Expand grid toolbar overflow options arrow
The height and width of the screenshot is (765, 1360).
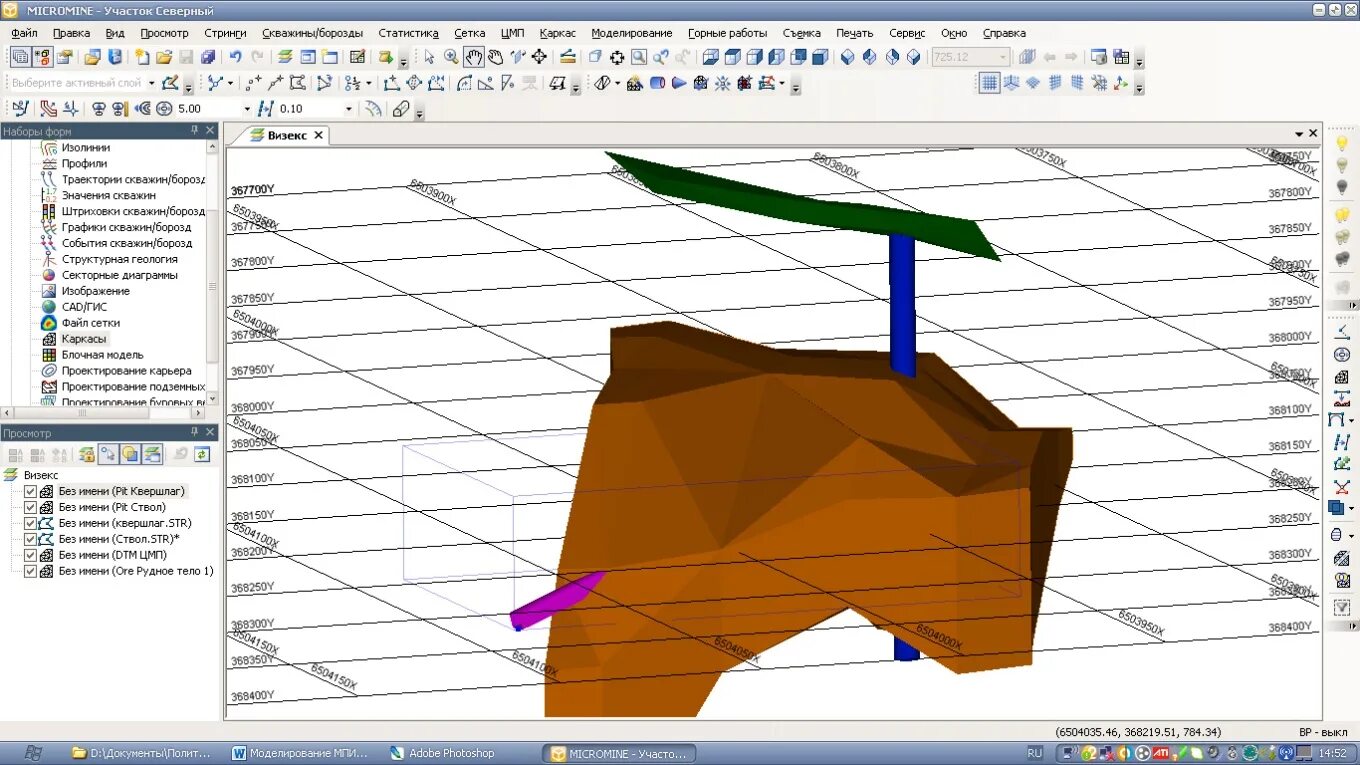point(1139,86)
